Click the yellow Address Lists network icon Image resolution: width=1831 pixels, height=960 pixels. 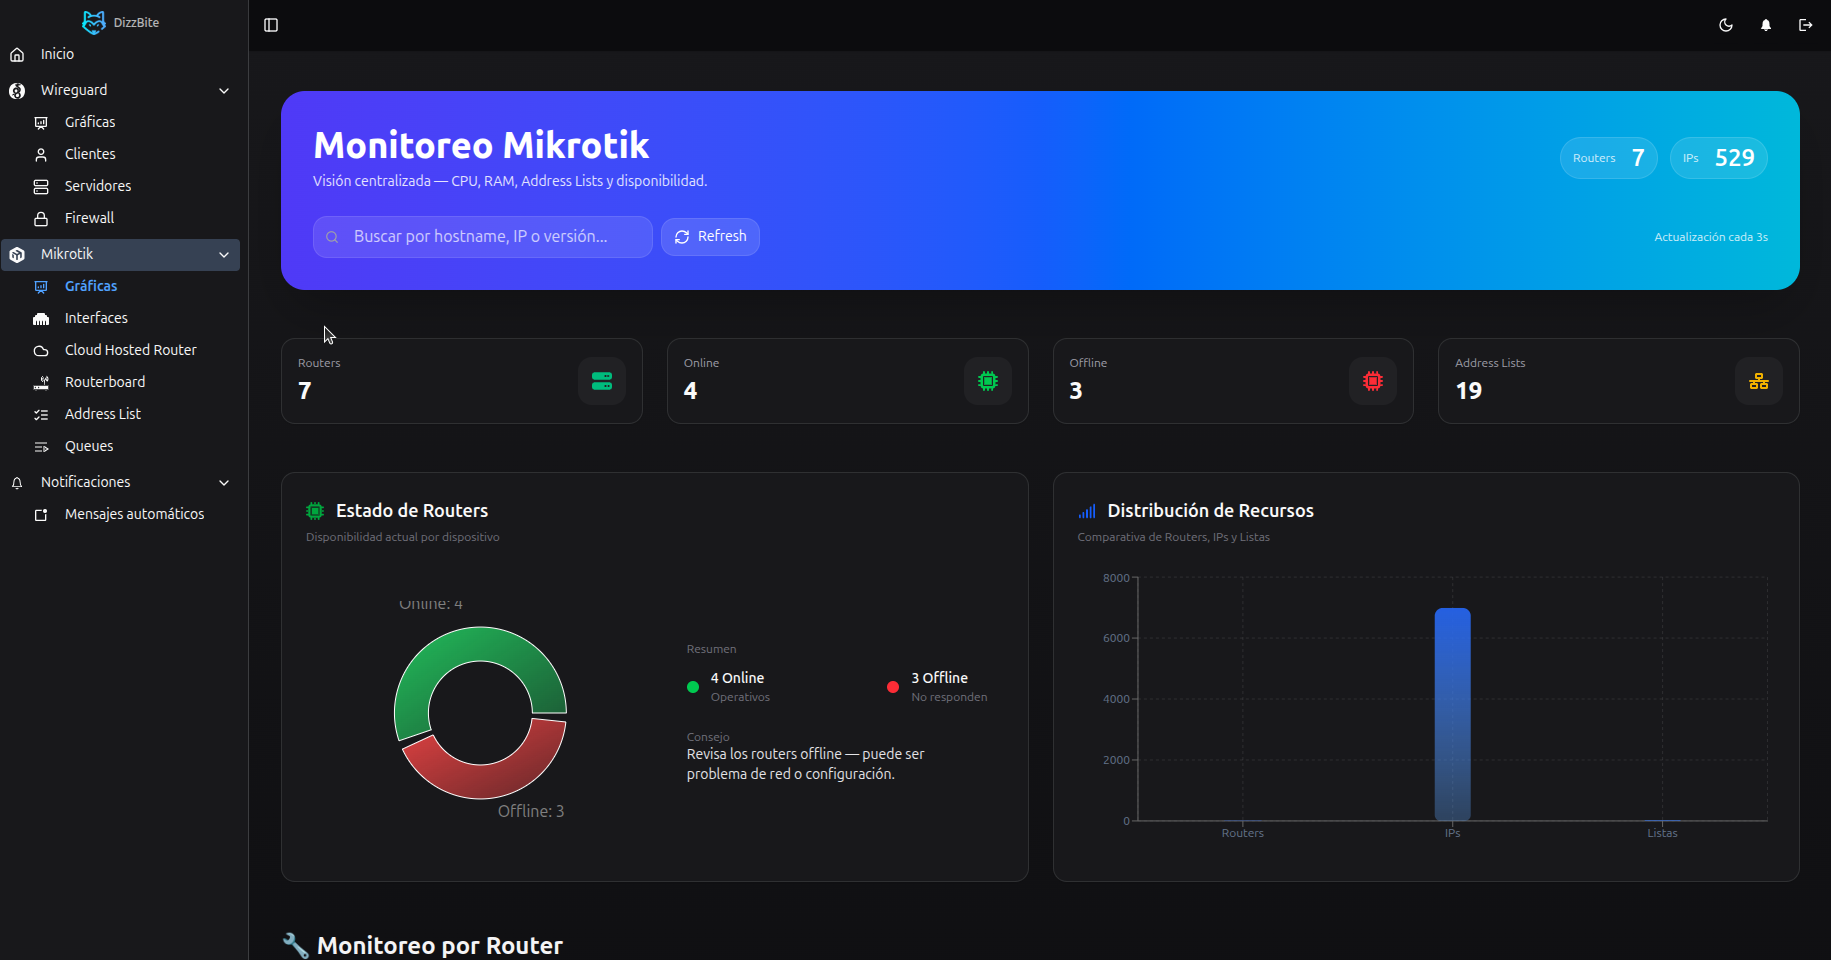1758,381
